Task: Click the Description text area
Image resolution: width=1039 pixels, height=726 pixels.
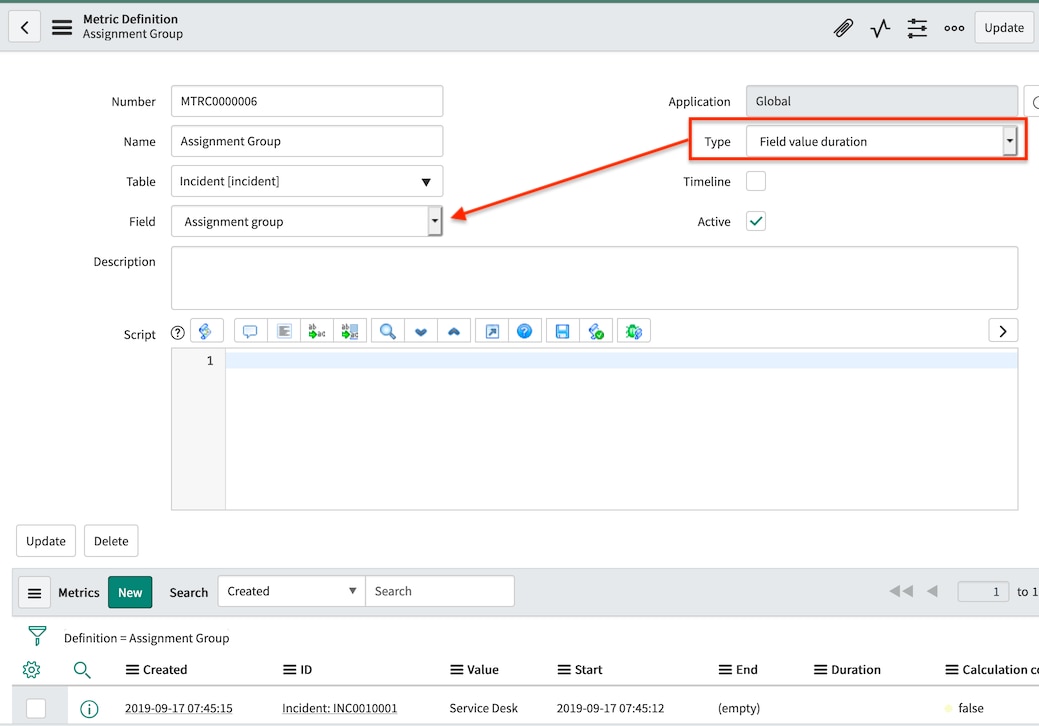Action: [x=594, y=278]
